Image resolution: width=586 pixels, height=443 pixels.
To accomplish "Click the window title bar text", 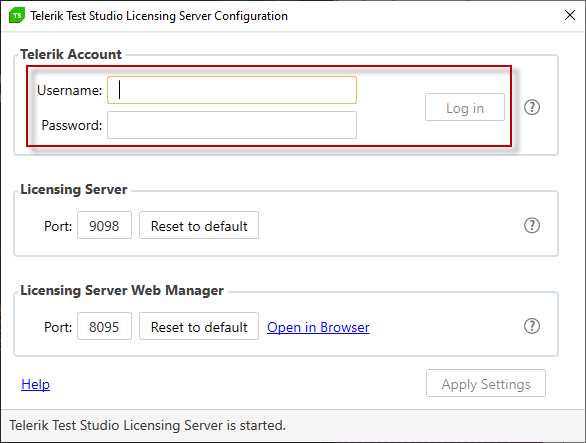I will (x=159, y=16).
